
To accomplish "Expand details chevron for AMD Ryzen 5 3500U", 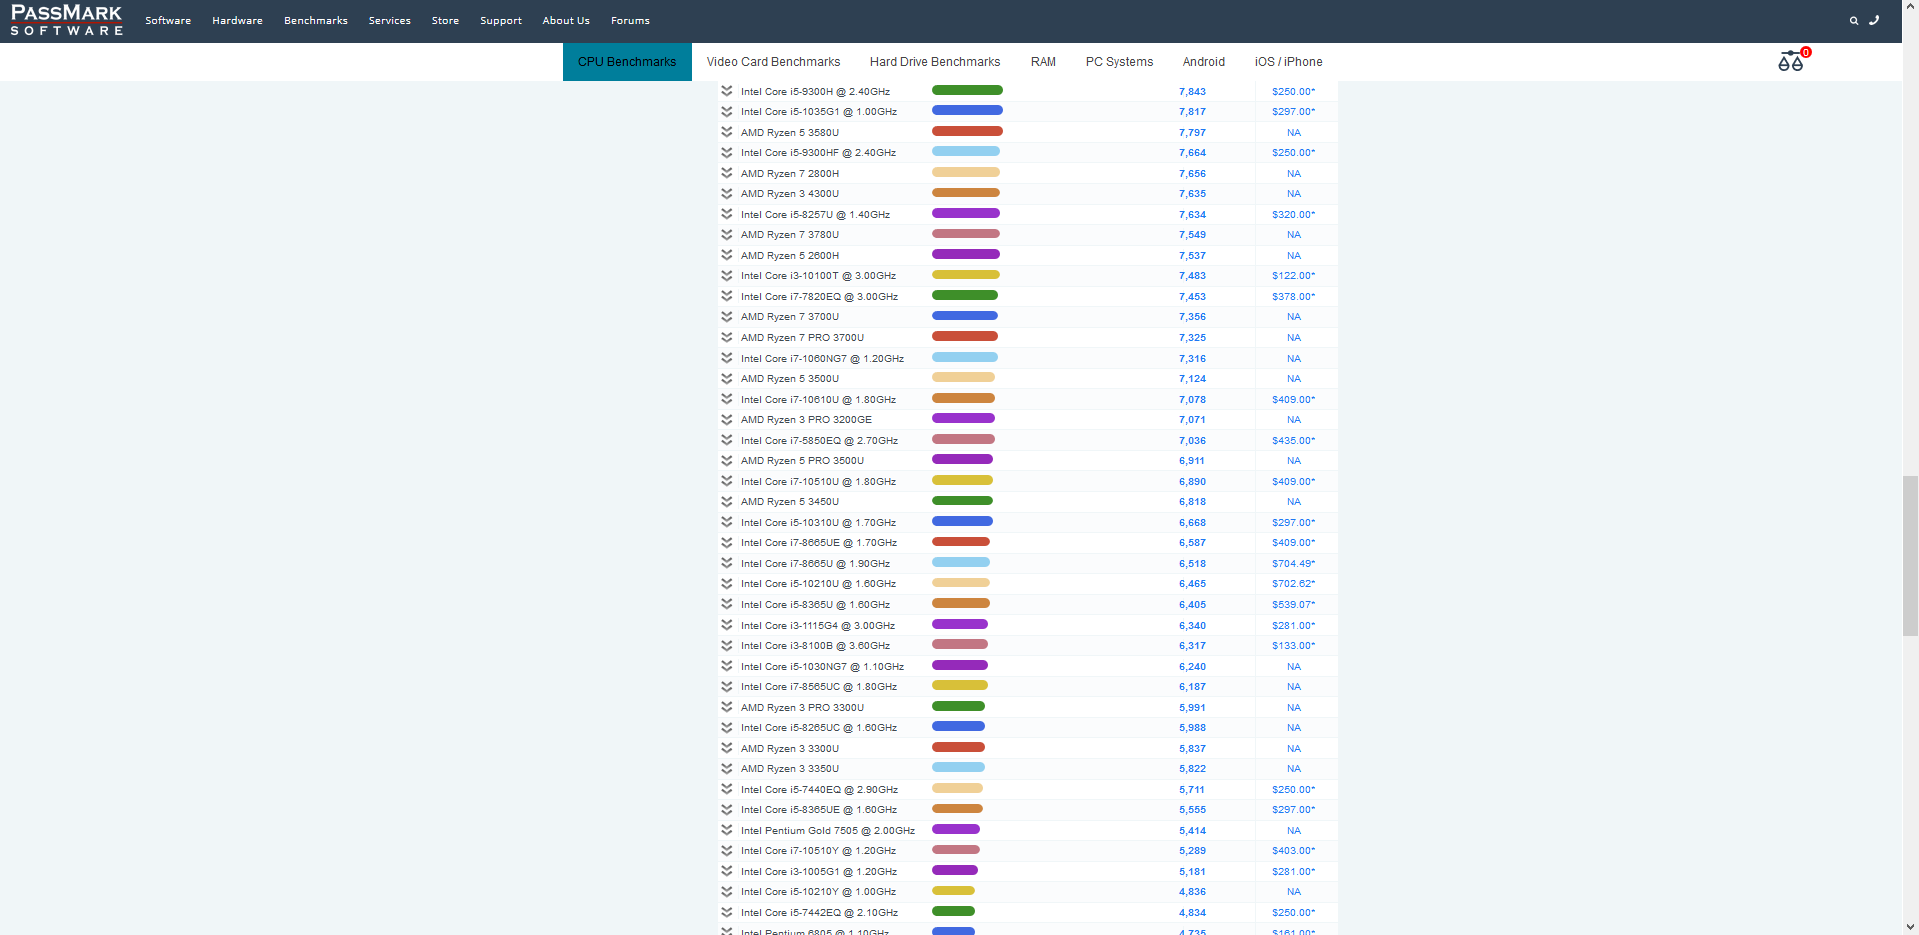I will pyautogui.click(x=727, y=379).
